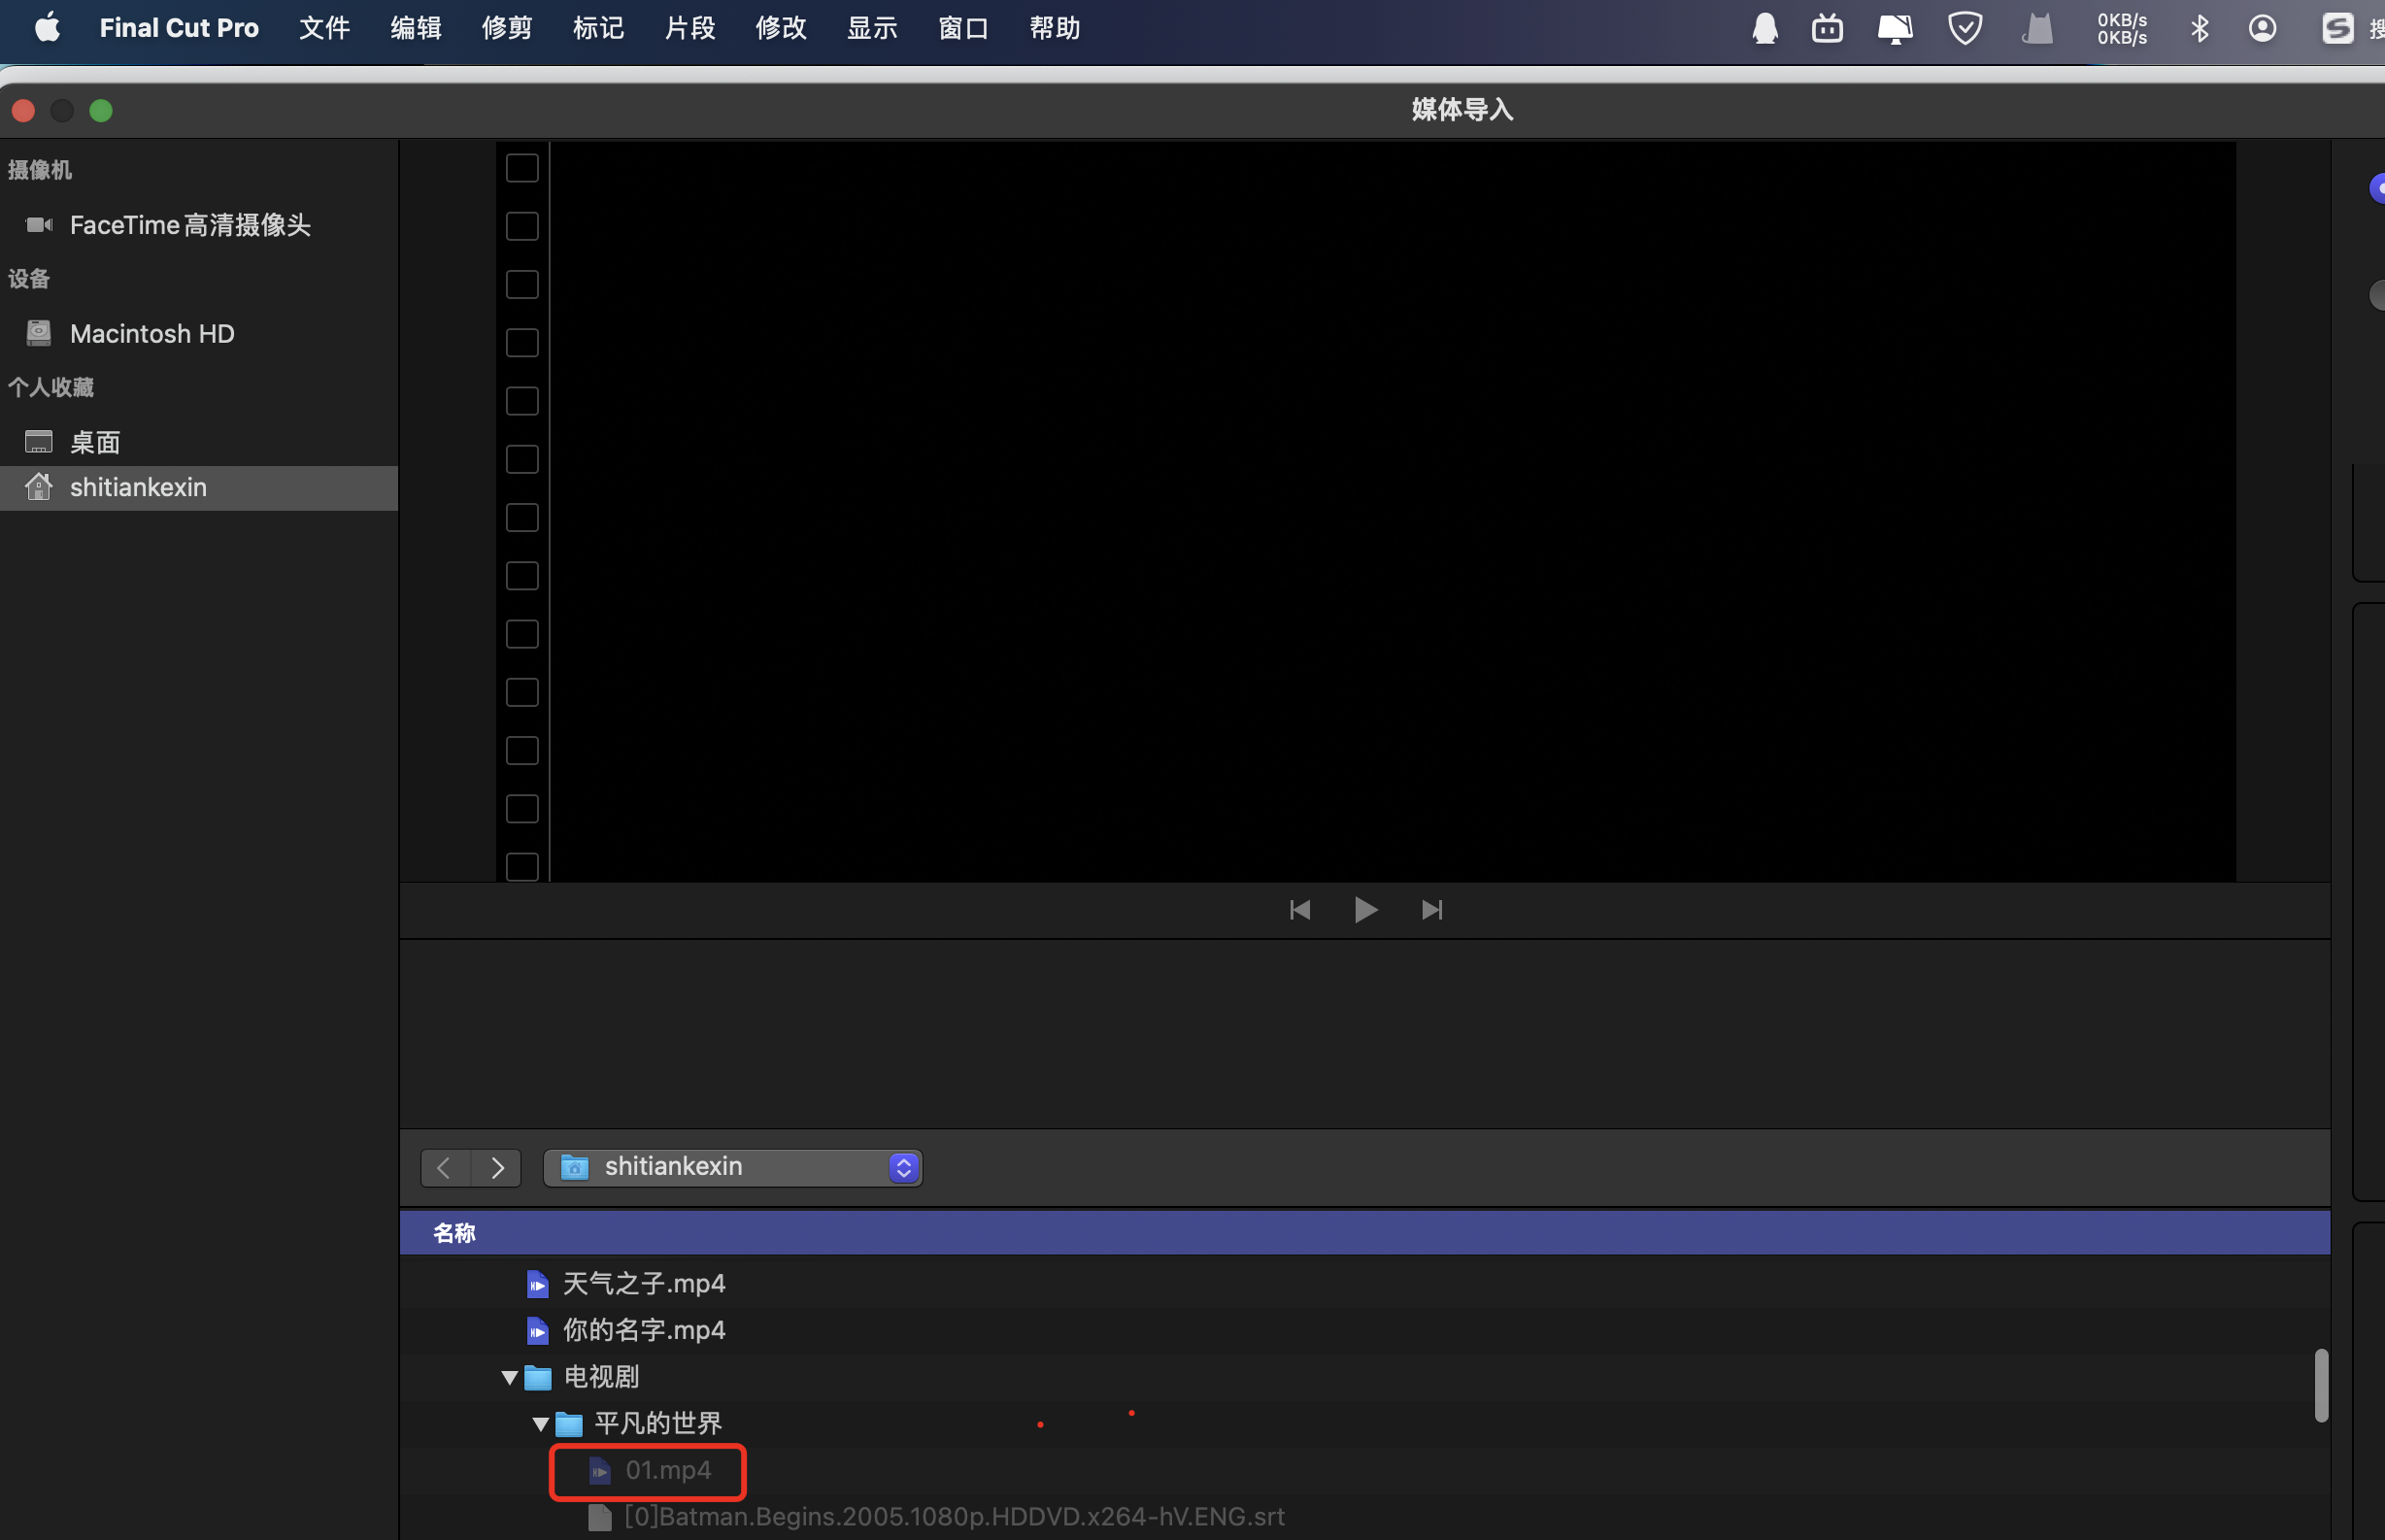Open the QQ penguin menu bar icon
Screen dimensions: 2385x1540
pos(1765,28)
